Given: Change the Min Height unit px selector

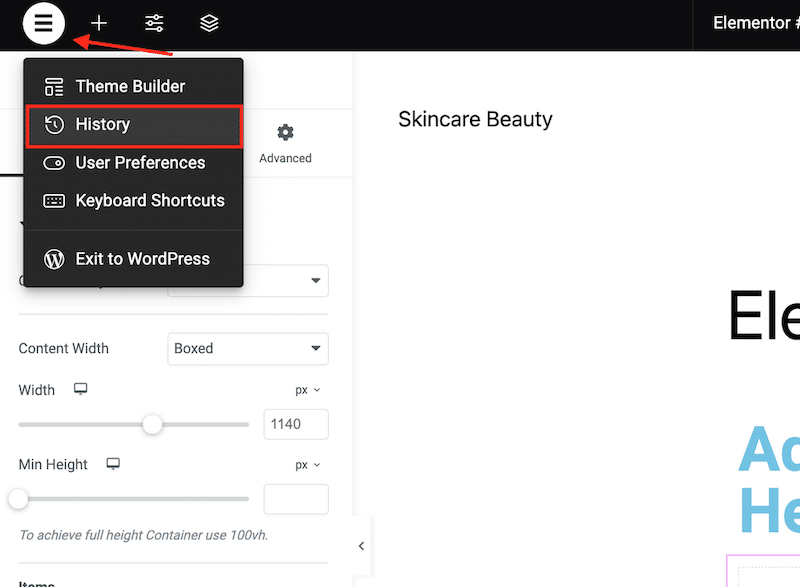Looking at the screenshot, I should (308, 465).
